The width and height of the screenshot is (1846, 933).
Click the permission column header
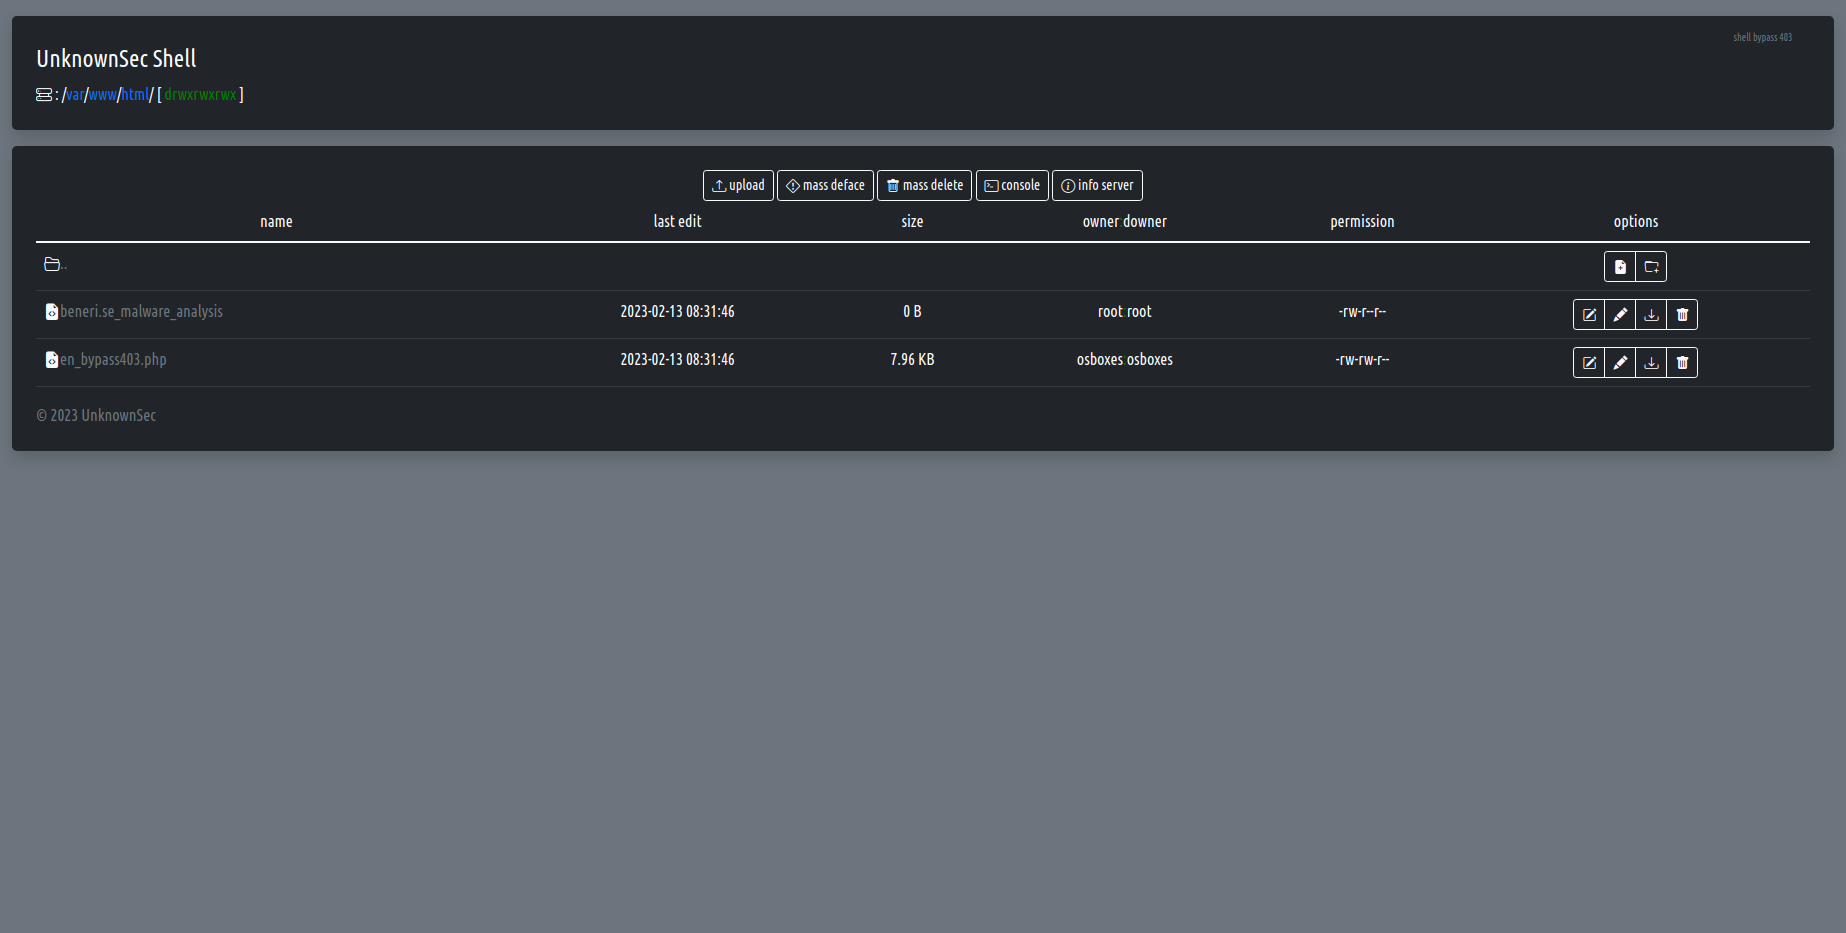1362,222
